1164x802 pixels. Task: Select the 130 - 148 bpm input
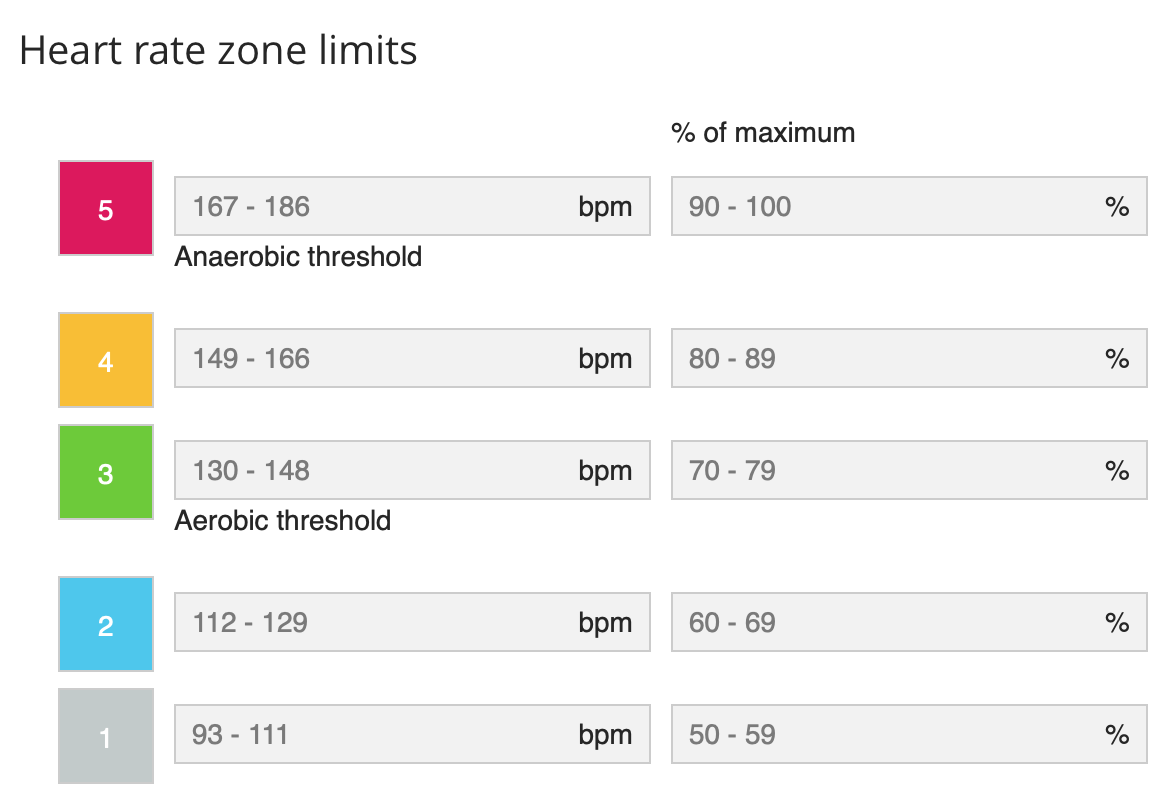click(x=380, y=471)
